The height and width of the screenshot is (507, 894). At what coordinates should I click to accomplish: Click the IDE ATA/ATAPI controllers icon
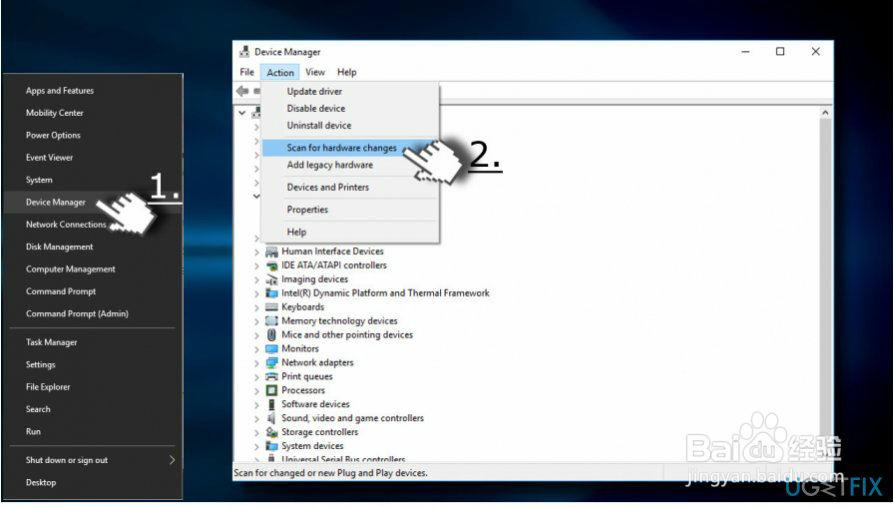click(x=272, y=265)
